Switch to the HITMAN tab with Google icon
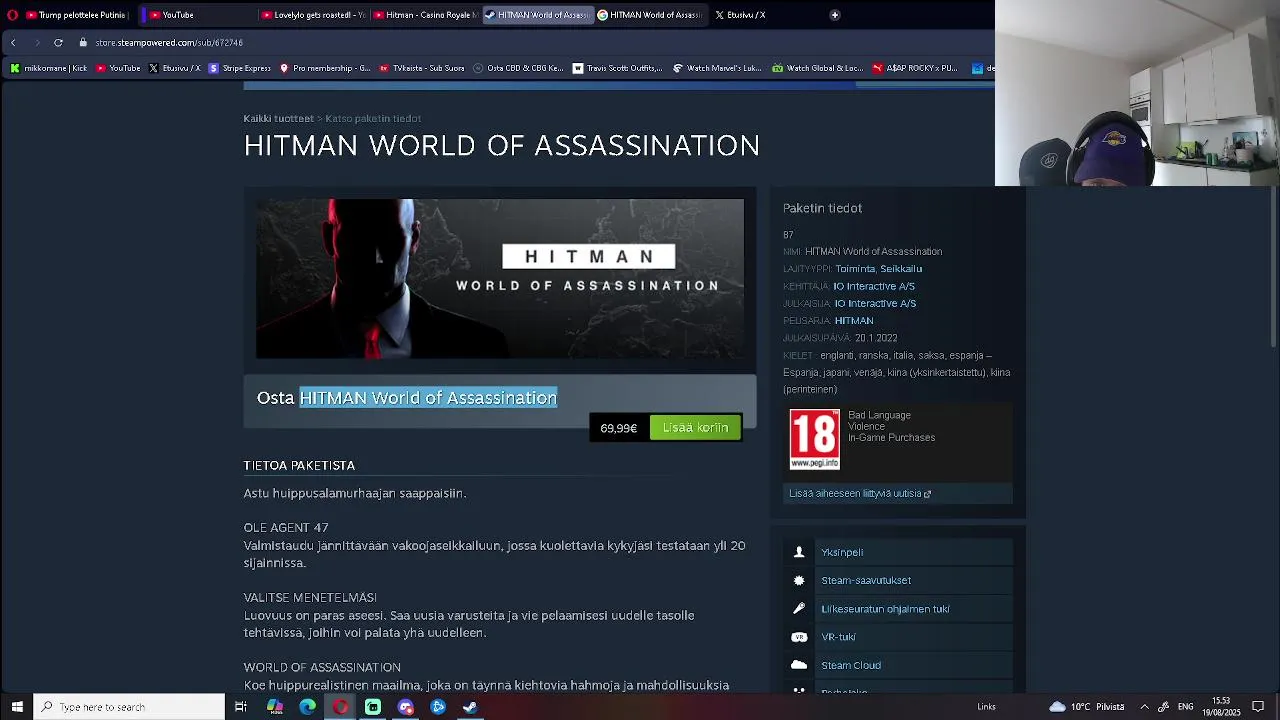The height and width of the screenshot is (720, 1280). click(650, 15)
